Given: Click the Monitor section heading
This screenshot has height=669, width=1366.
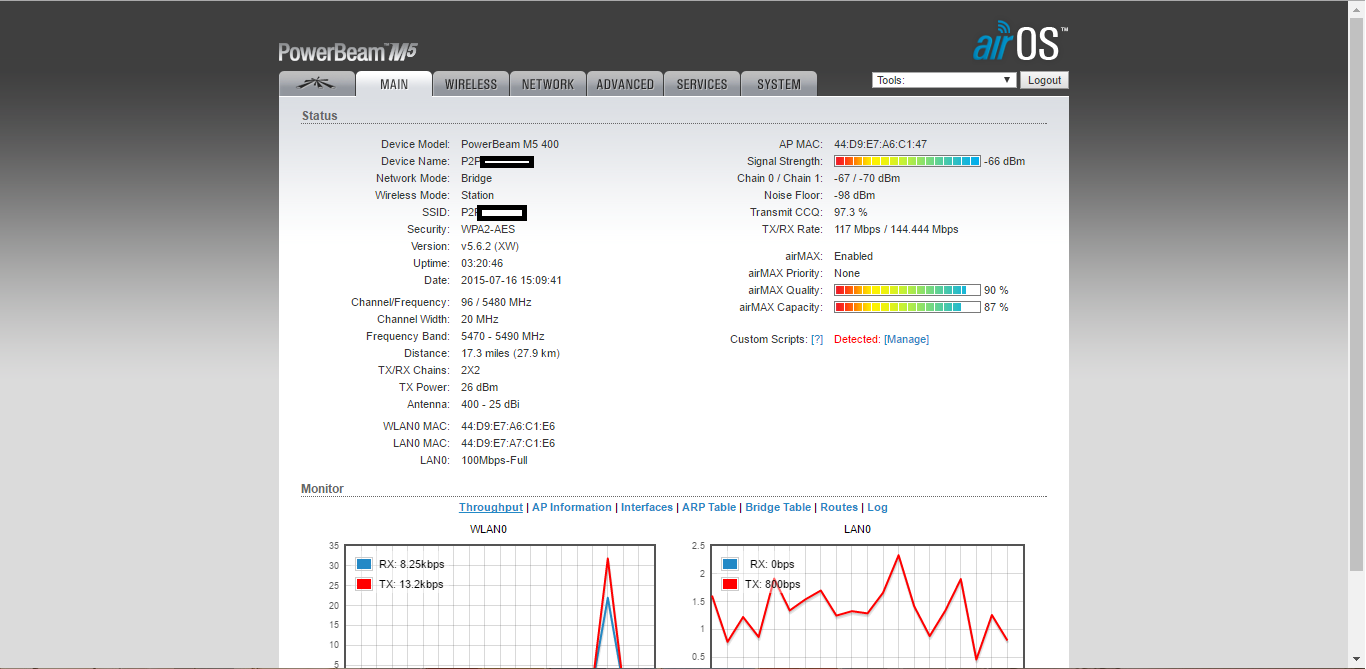Looking at the screenshot, I should (x=322, y=489).
